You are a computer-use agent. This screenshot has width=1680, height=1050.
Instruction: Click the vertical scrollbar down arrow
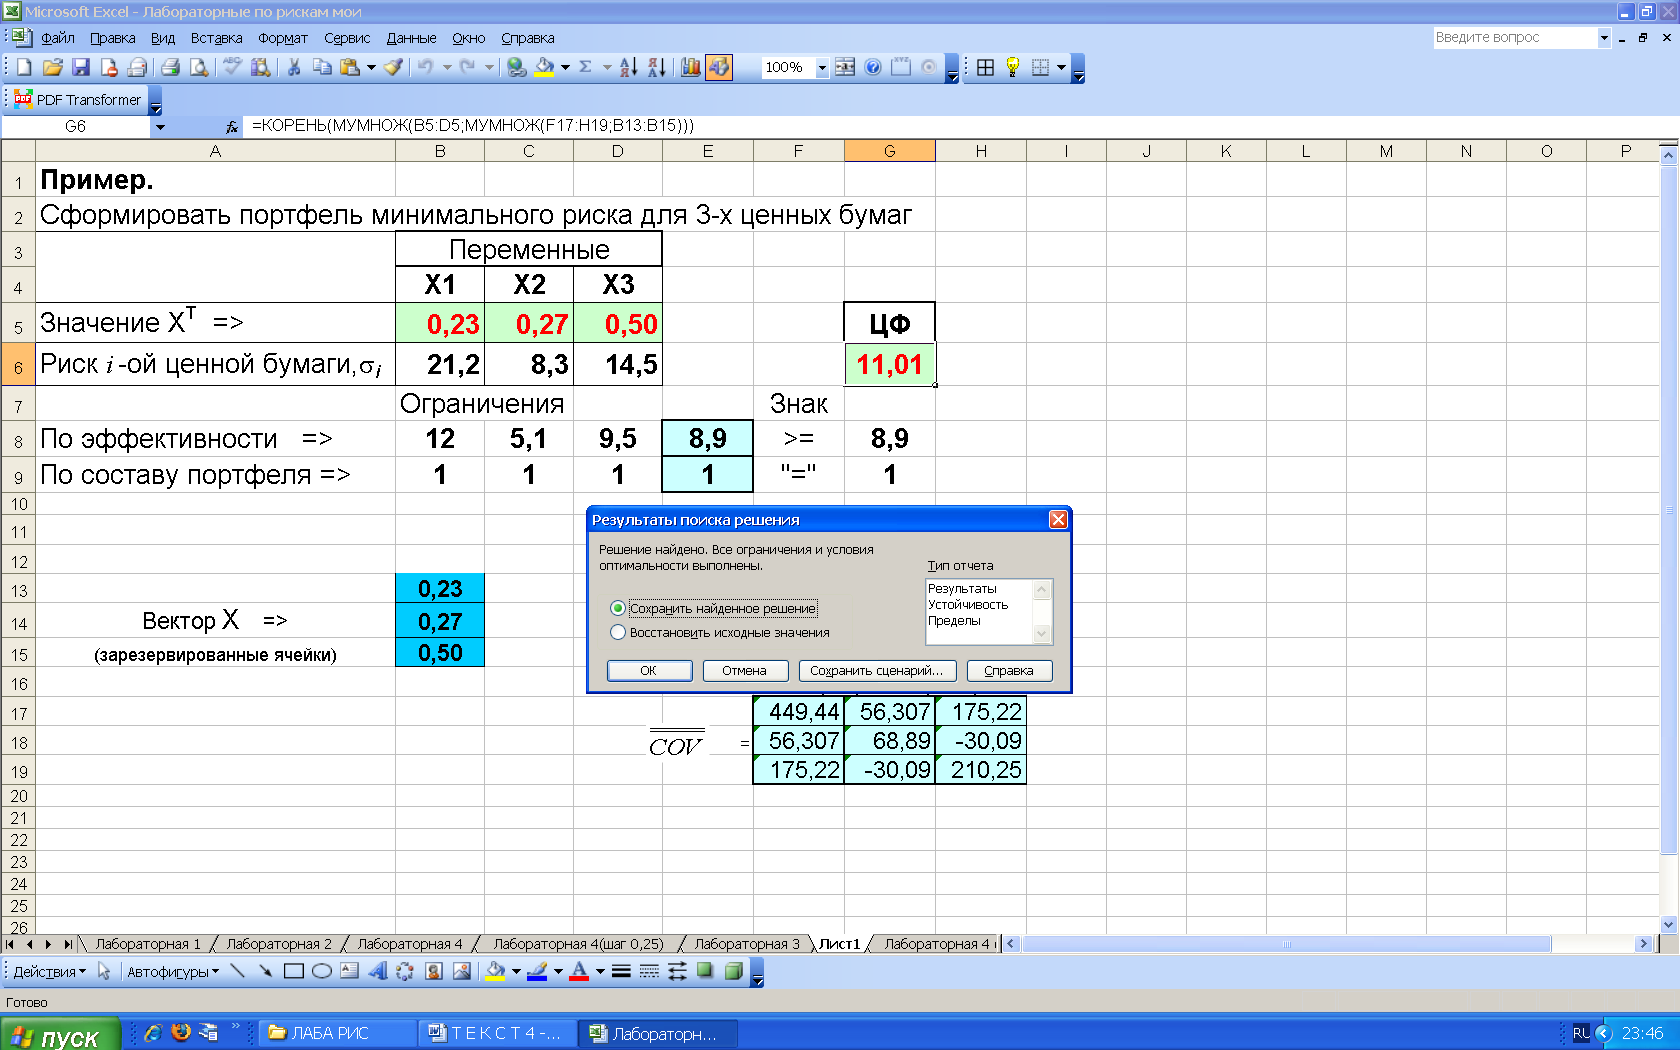click(x=1668, y=925)
